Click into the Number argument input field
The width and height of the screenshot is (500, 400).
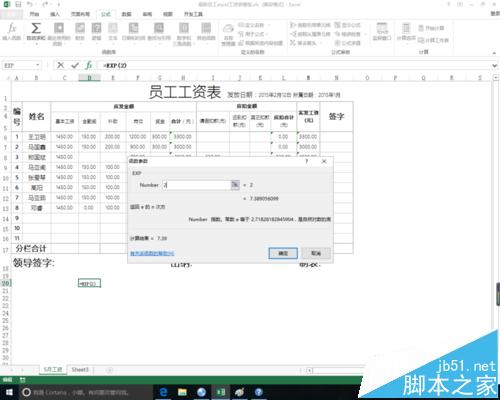[197, 185]
